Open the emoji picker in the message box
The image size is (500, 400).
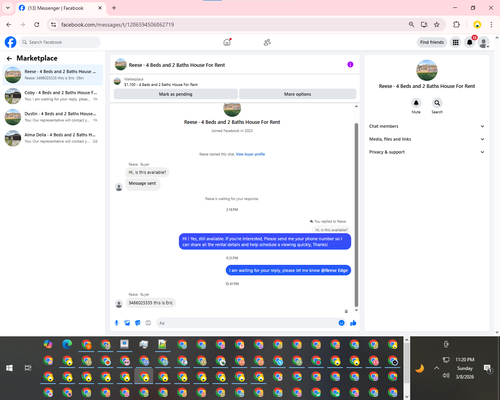pyautogui.click(x=341, y=323)
